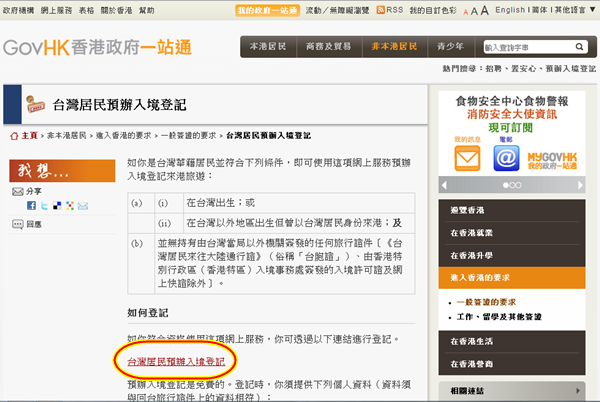Open 網上服務 top menu

(x=56, y=10)
